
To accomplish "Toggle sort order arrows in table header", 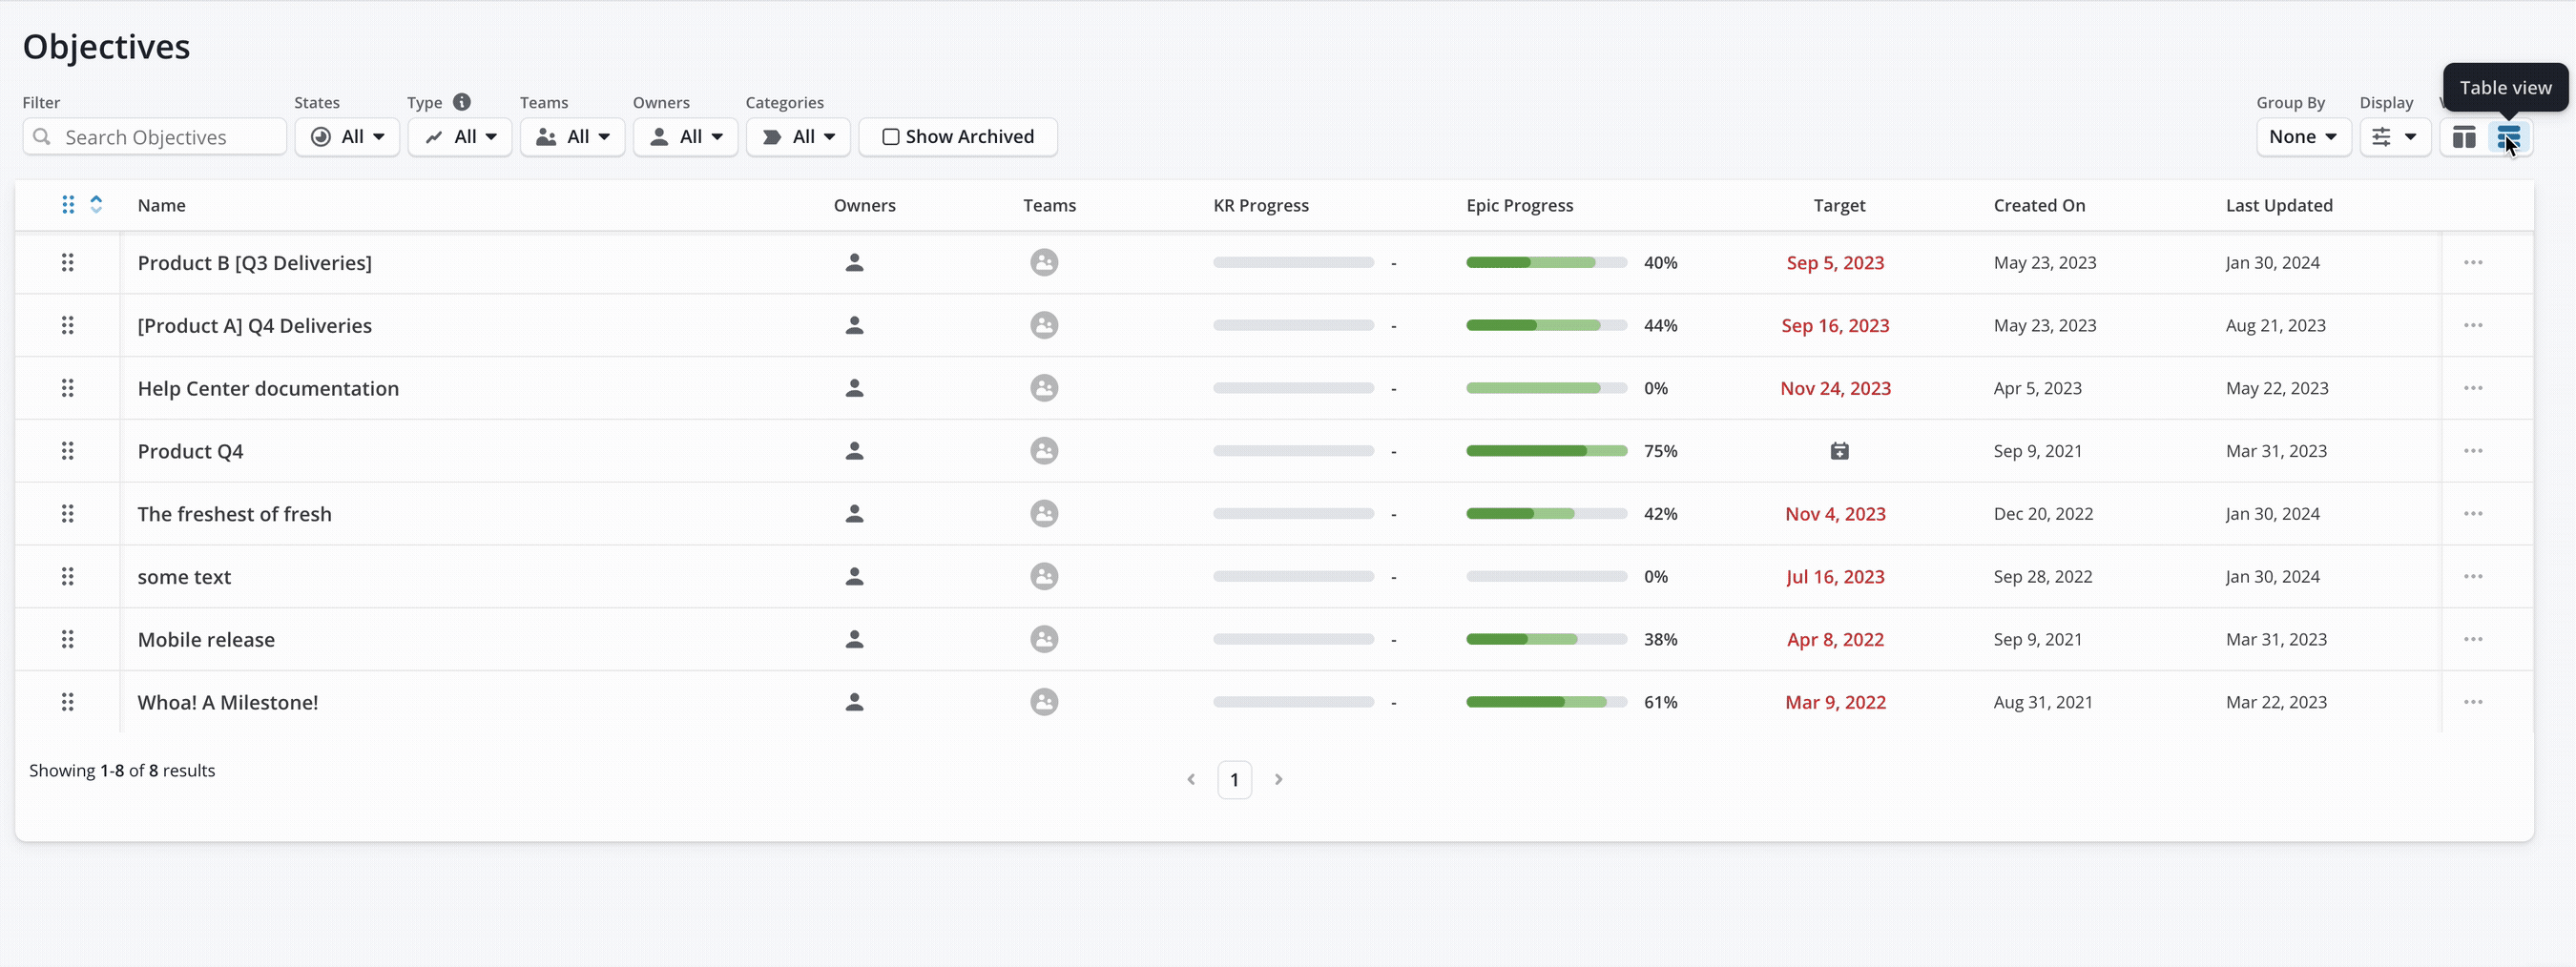I will (x=96, y=204).
